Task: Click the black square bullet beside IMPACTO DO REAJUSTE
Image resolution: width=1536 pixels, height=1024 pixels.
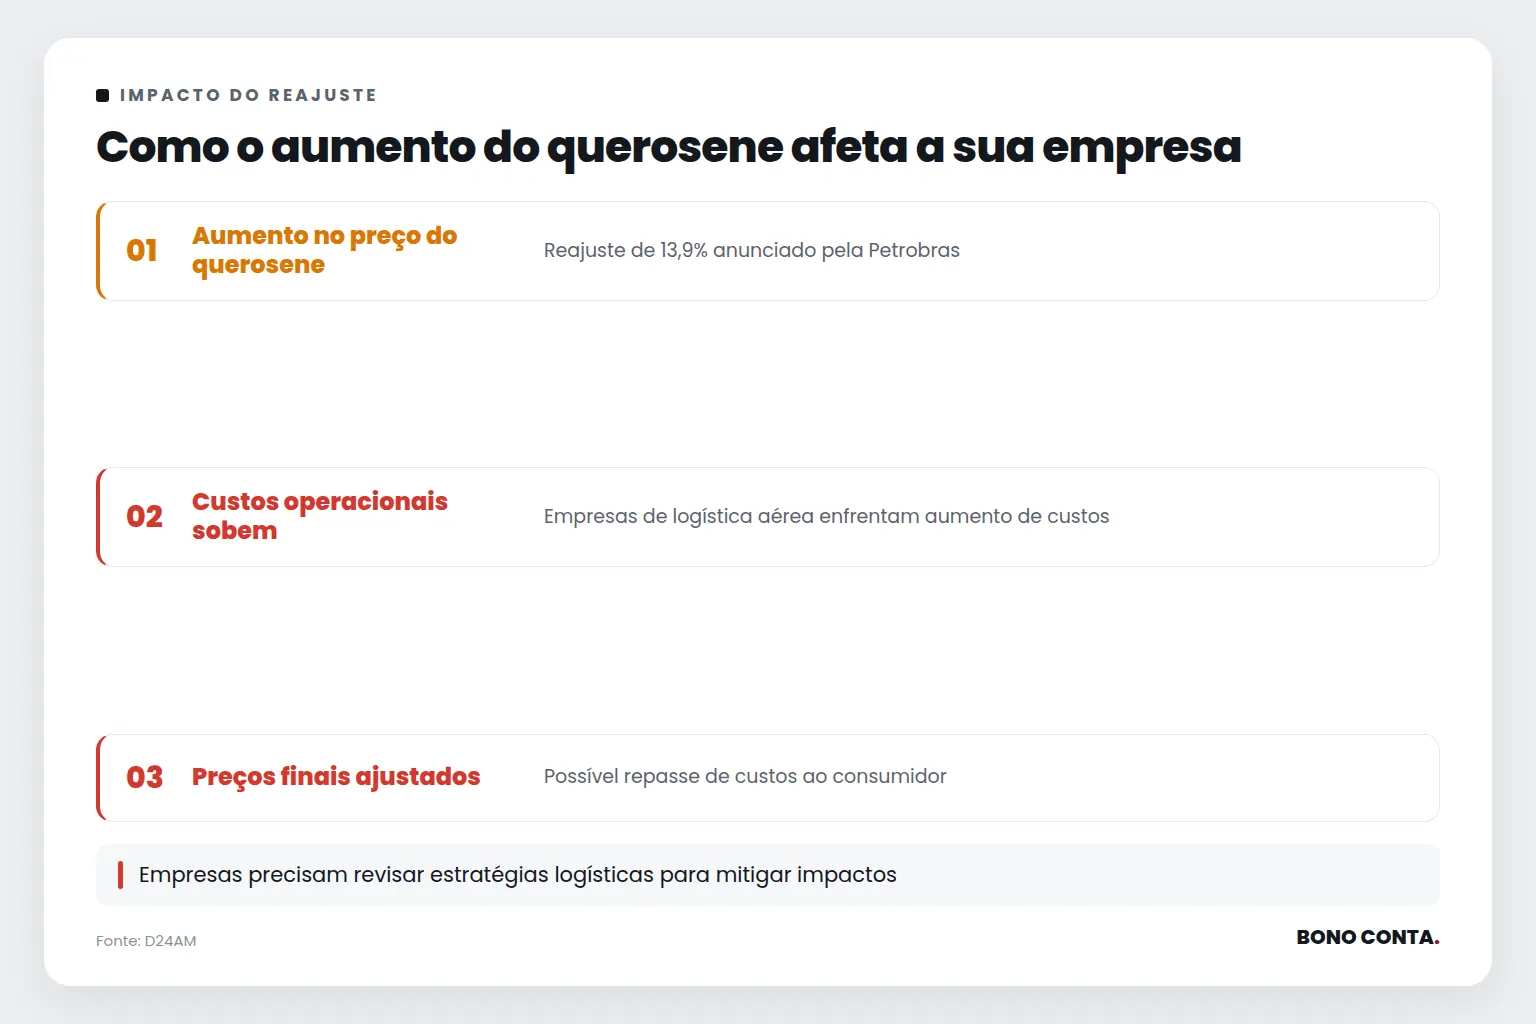Action: click(102, 95)
